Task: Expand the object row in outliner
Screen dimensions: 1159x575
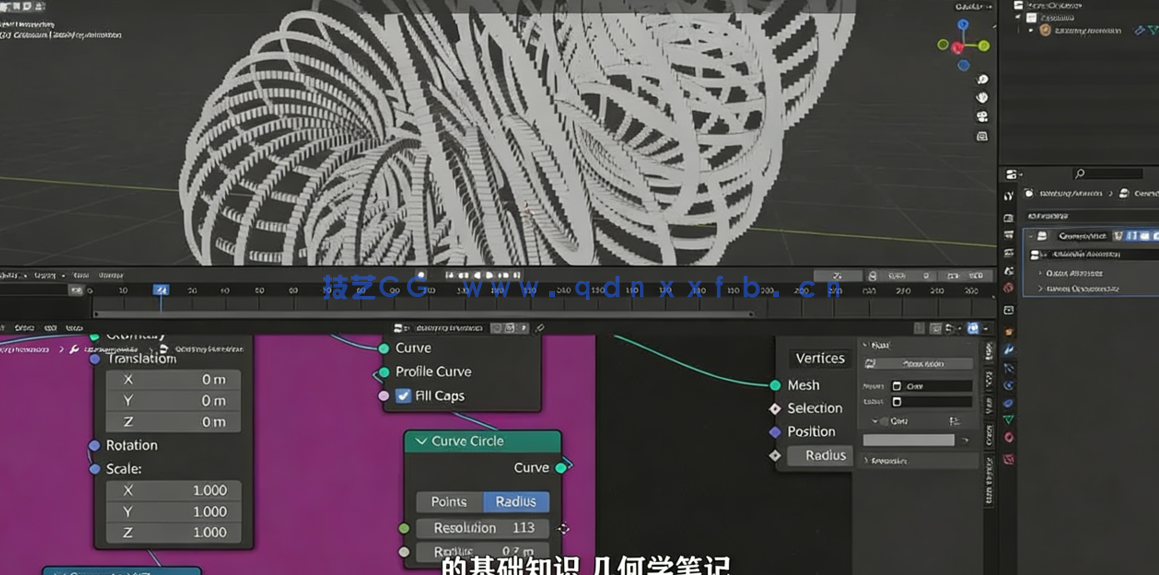Action: point(1031,30)
